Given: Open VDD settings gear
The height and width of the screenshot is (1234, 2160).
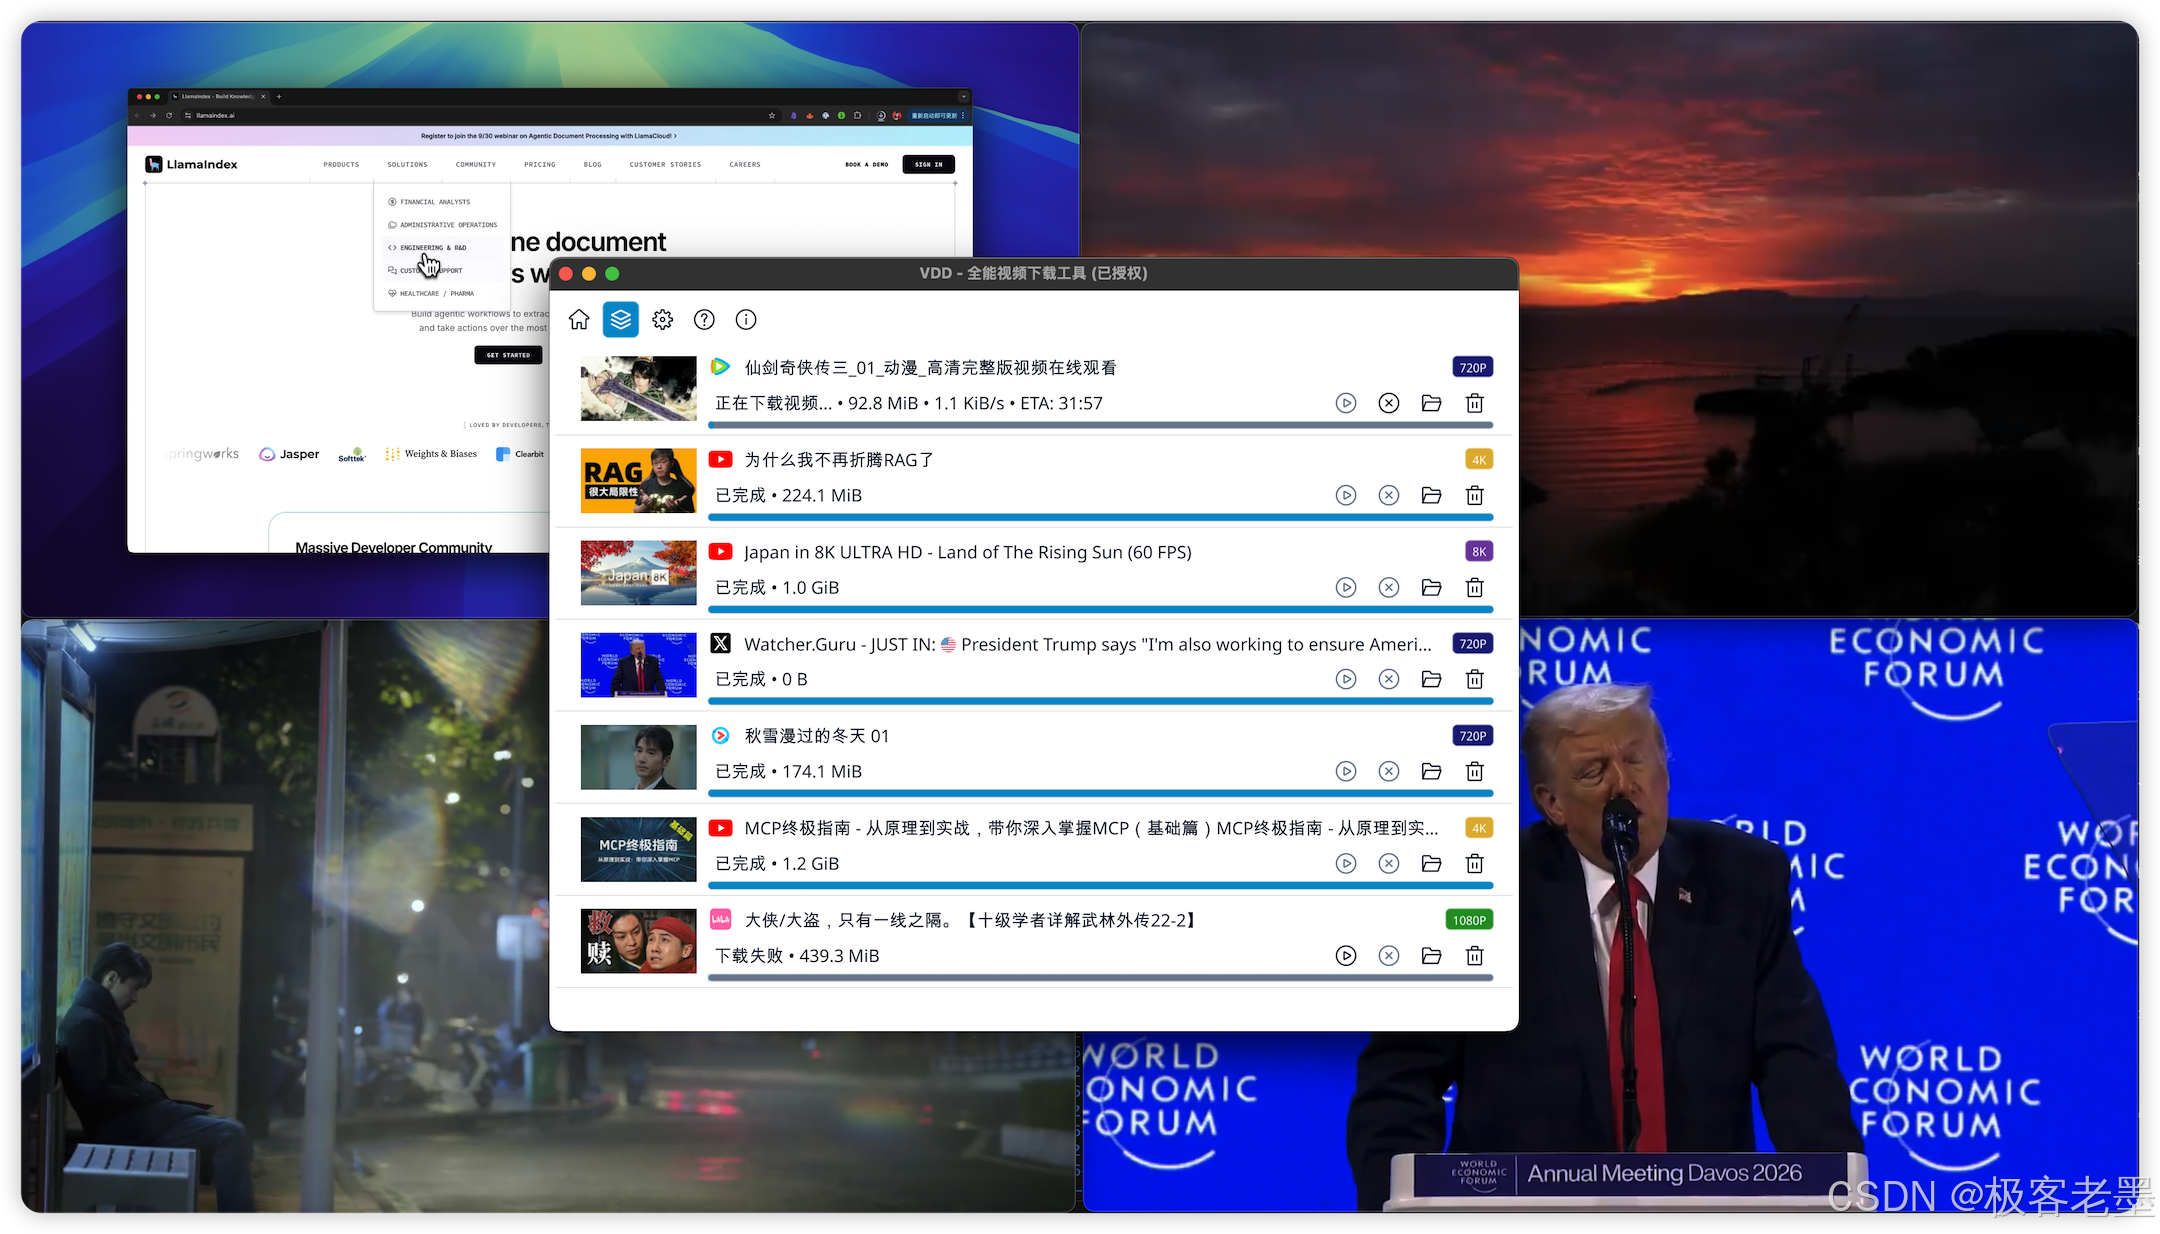Looking at the screenshot, I should tap(663, 320).
